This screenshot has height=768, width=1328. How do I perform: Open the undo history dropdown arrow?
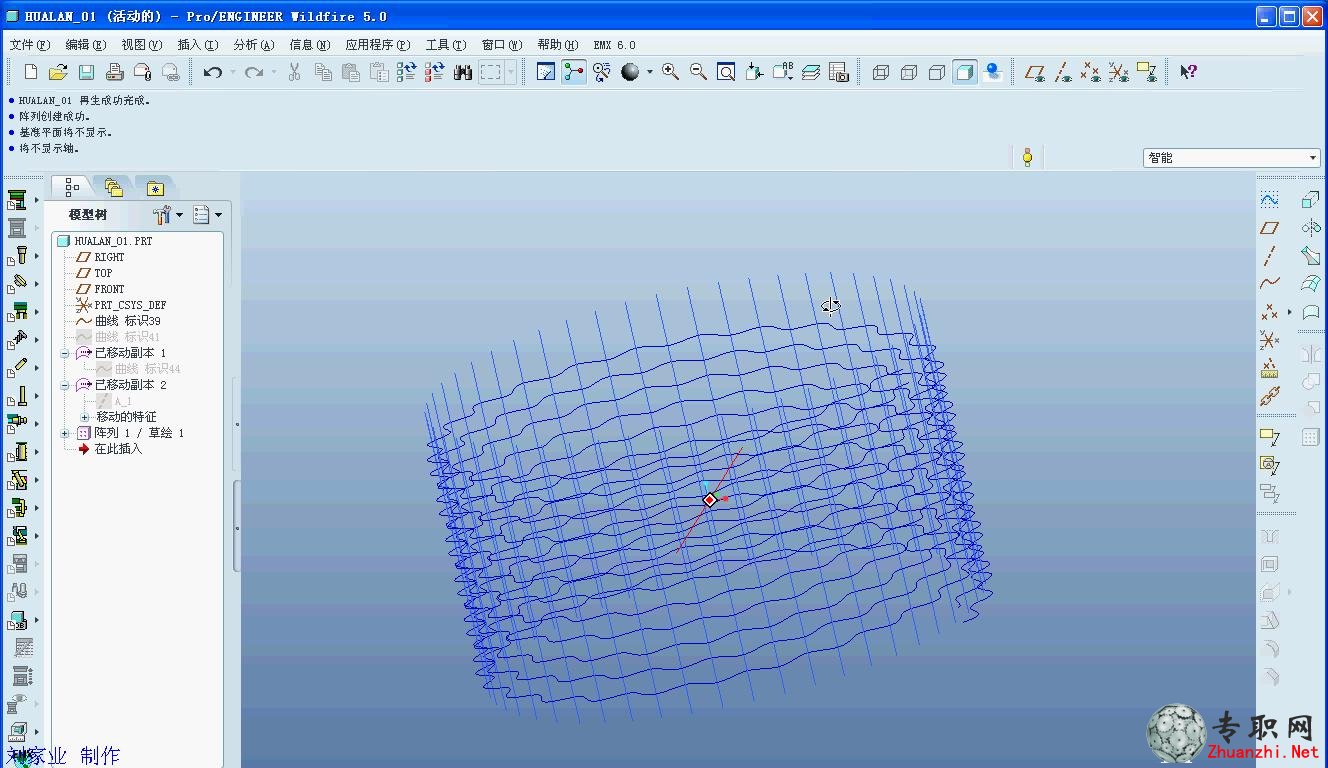(x=233, y=72)
